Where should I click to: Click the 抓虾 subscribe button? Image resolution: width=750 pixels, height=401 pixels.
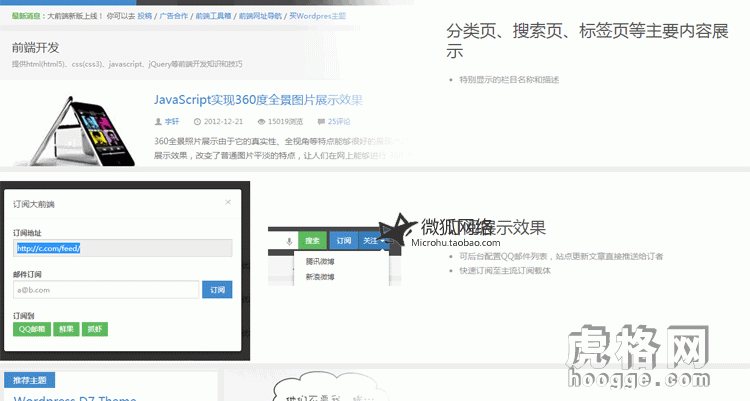click(x=95, y=328)
